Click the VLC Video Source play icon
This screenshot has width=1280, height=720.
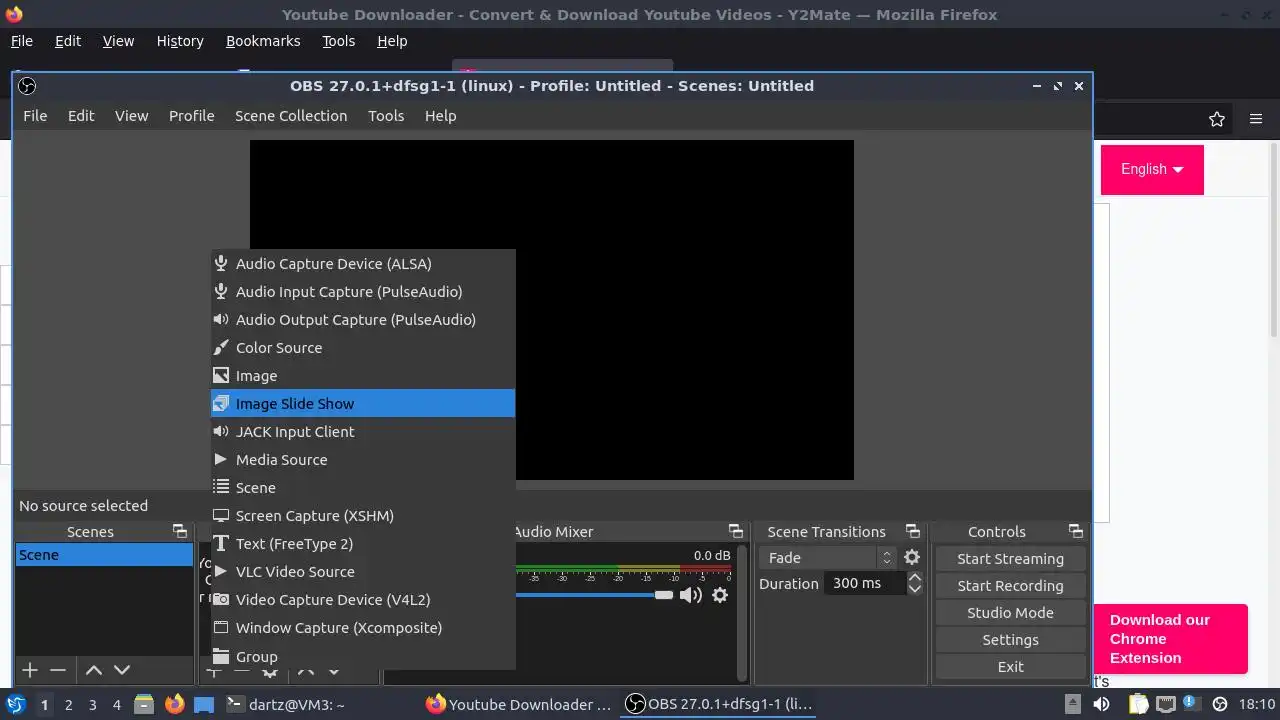point(221,572)
